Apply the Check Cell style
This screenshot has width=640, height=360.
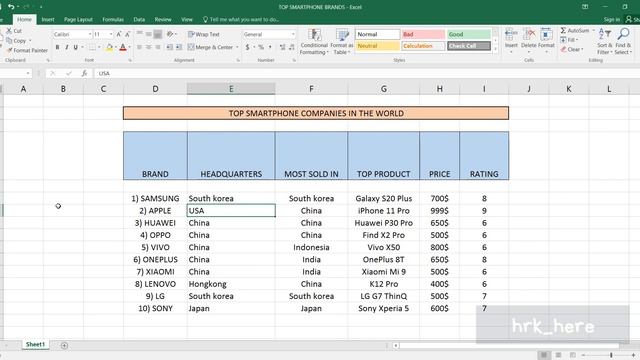pos(469,46)
